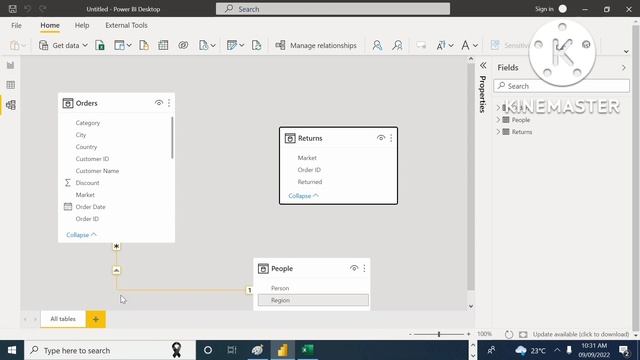
Task: Click Fit to screen icon
Action: pyautogui.click(x=523, y=334)
